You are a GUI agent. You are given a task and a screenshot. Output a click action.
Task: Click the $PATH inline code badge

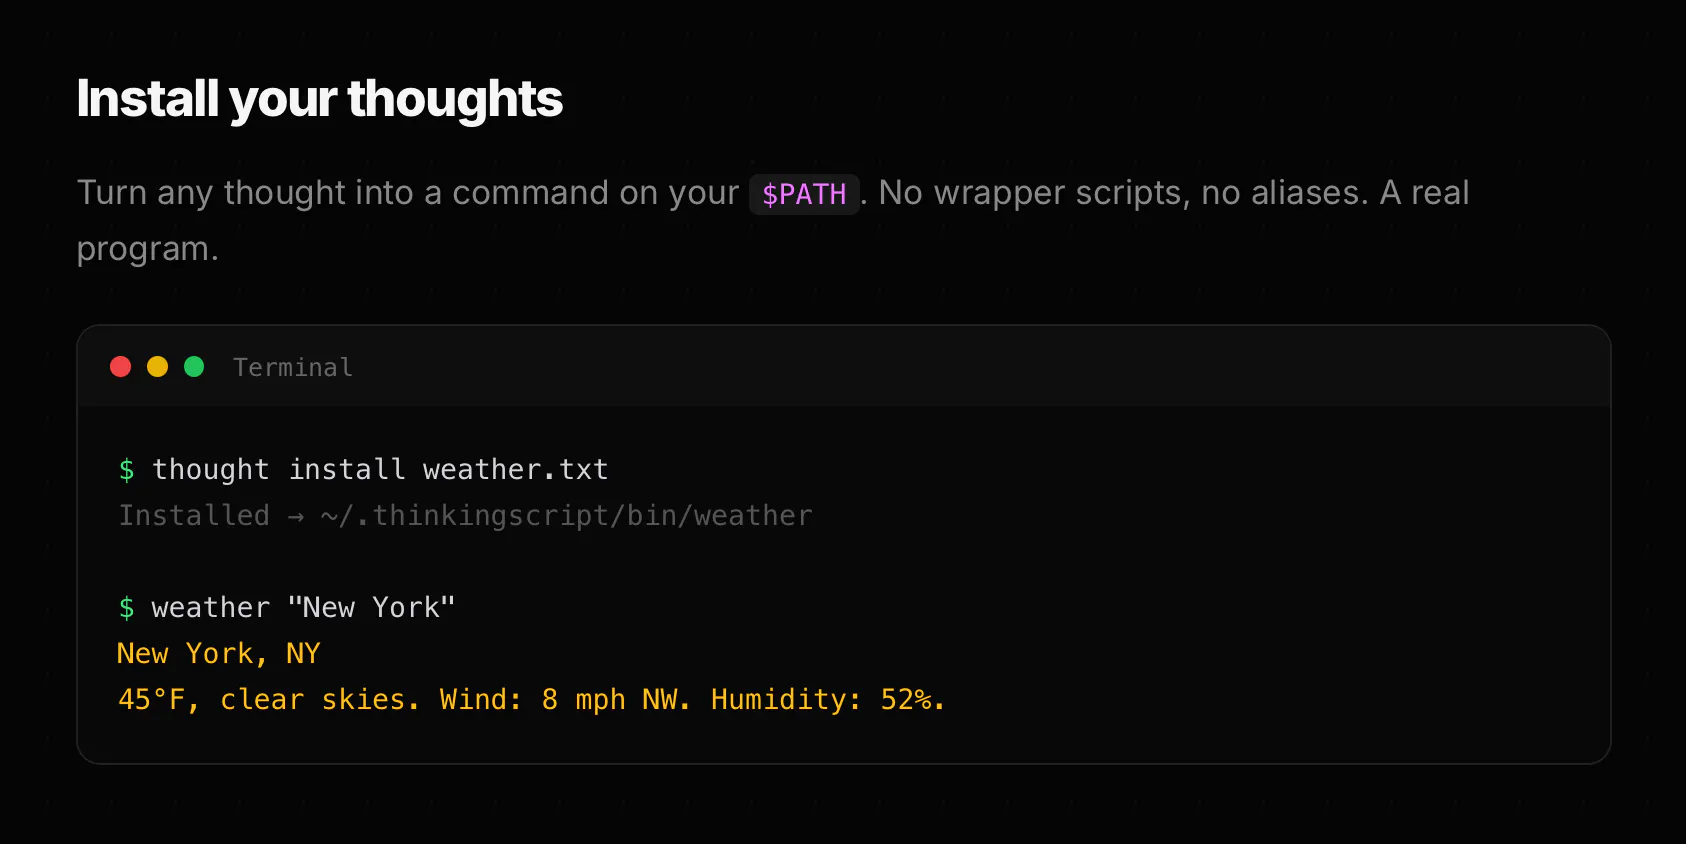(804, 194)
